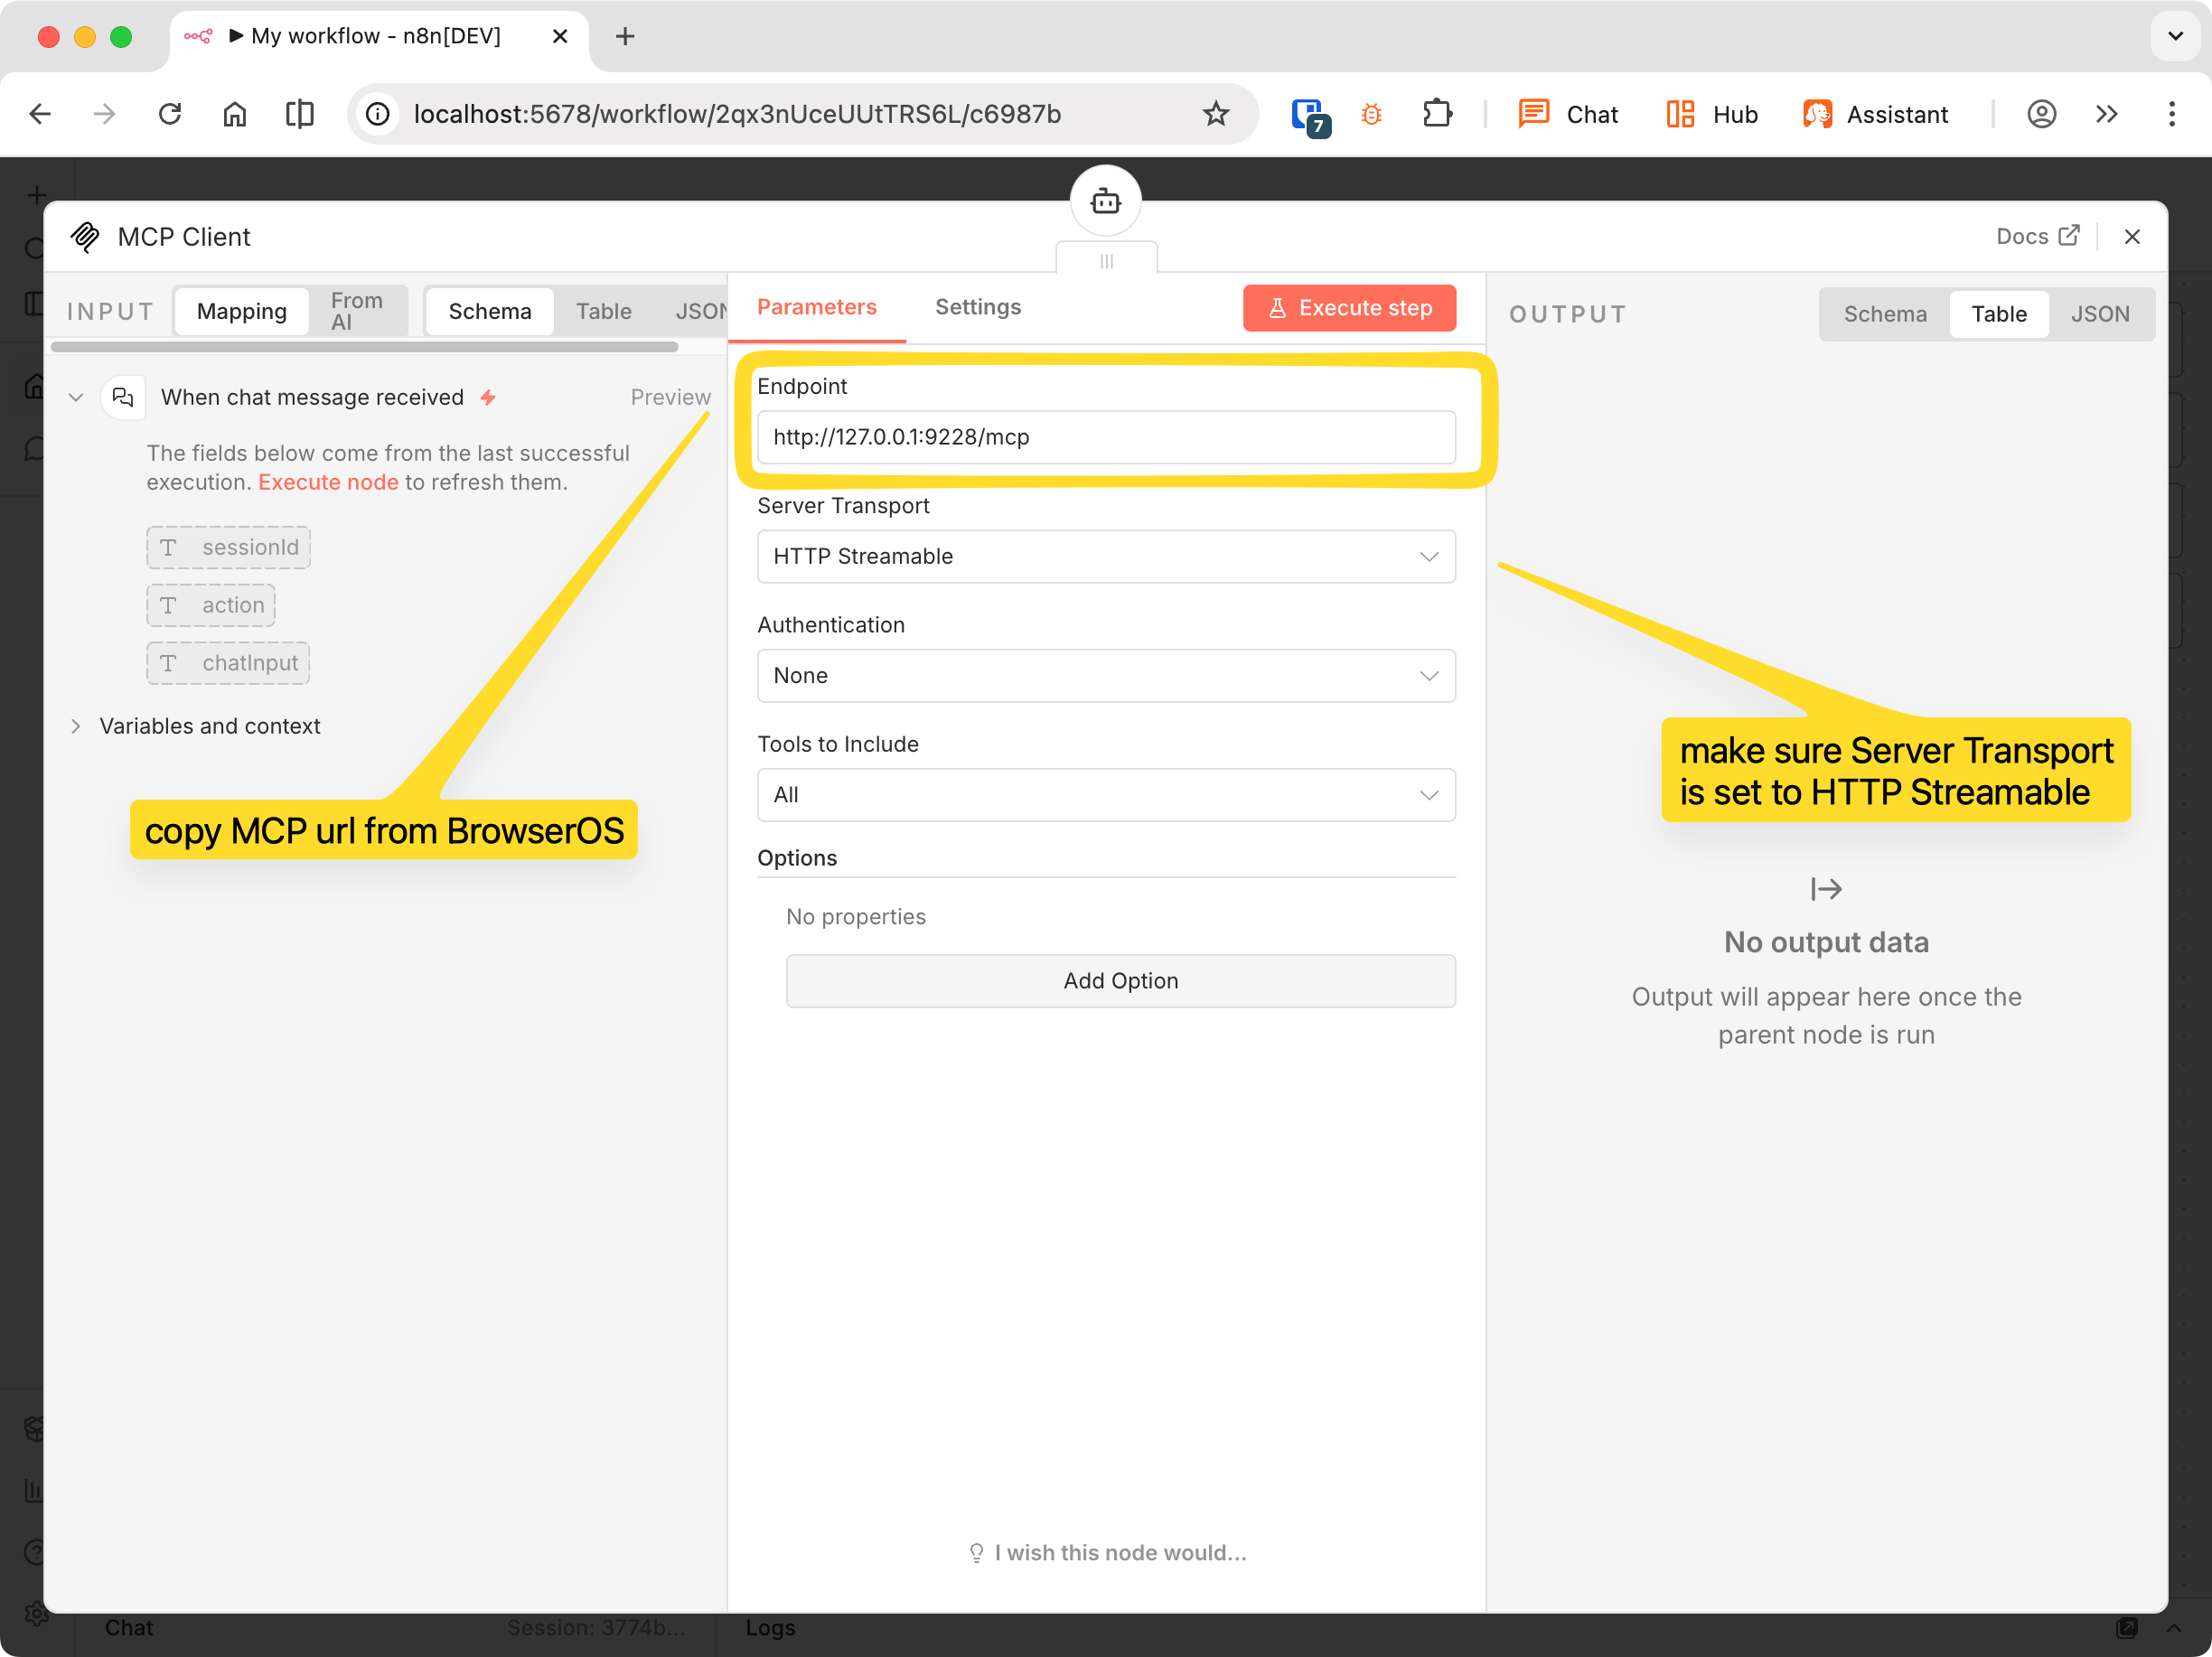Switch input panel to From AI mode
This screenshot has height=1657, width=2212.
click(356, 310)
